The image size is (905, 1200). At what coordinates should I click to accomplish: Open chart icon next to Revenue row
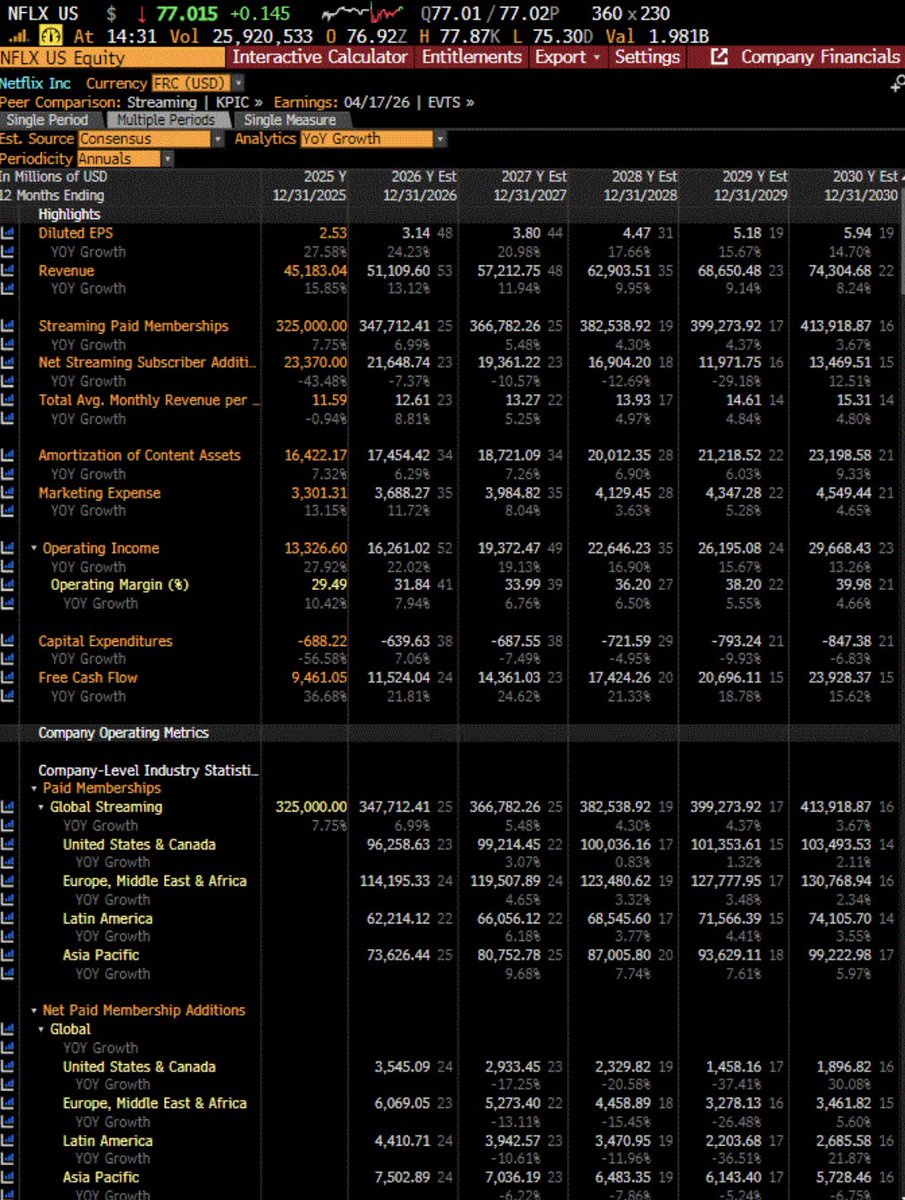(8, 271)
